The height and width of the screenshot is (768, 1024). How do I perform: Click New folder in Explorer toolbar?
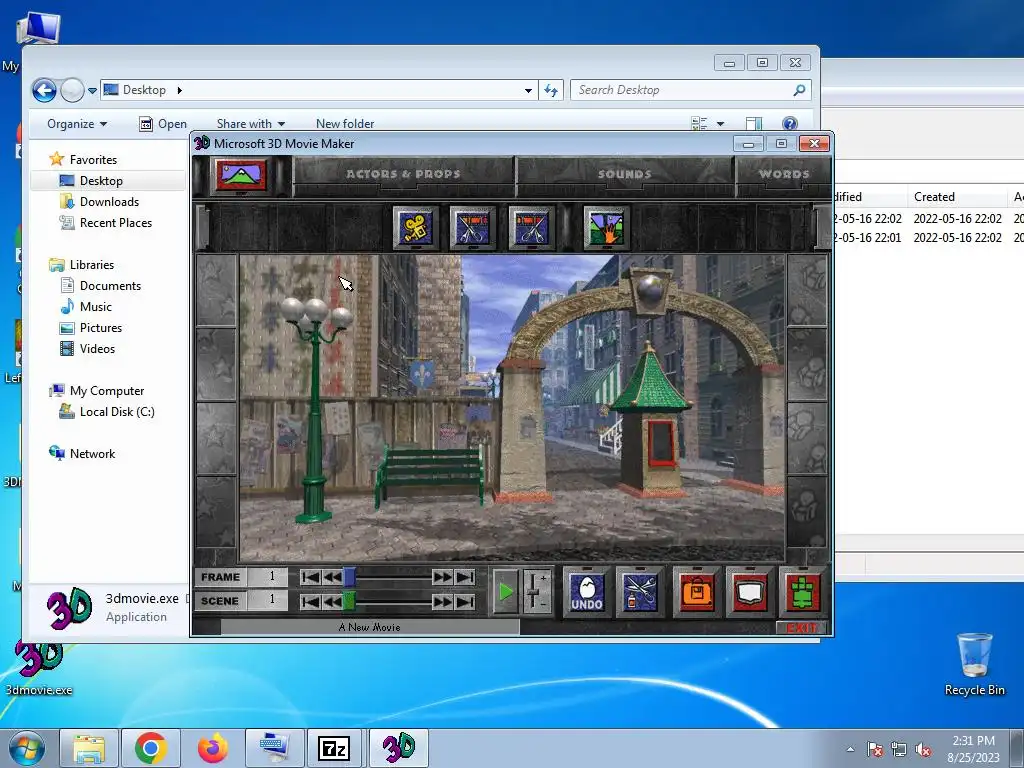pyautogui.click(x=345, y=123)
